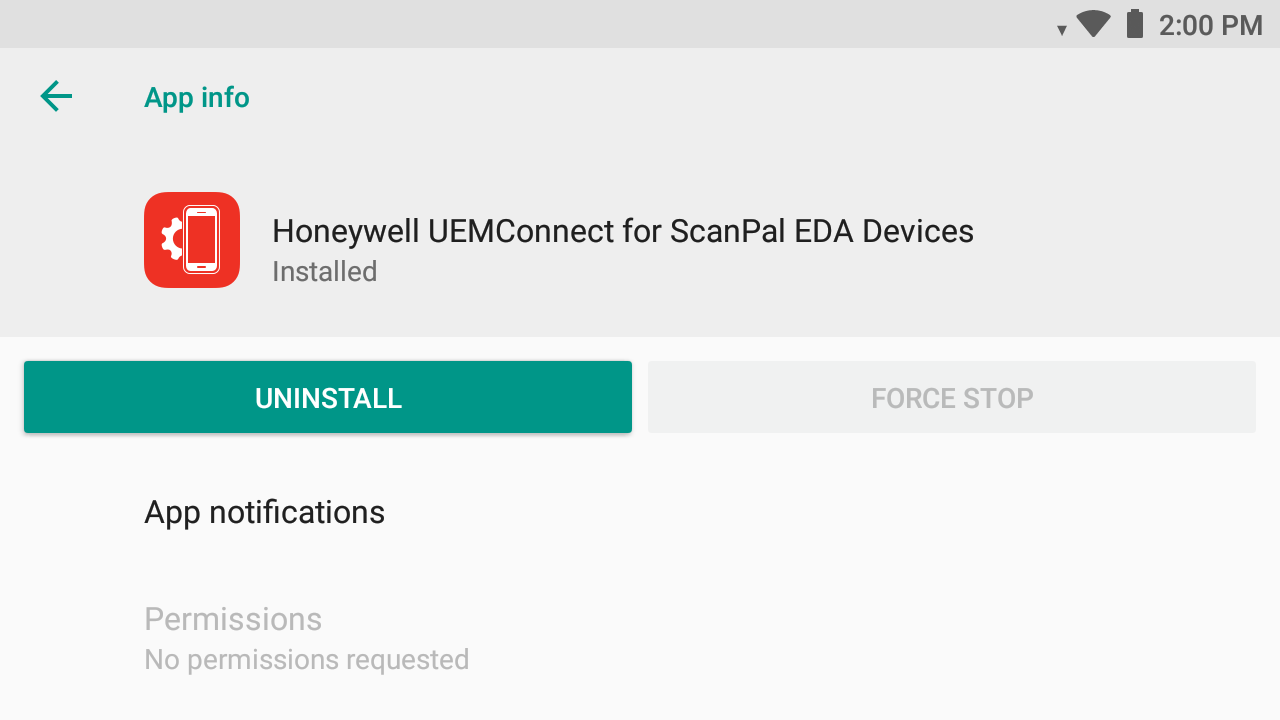
Task: Click "EDA Devices" in the app name
Action: [884, 232]
